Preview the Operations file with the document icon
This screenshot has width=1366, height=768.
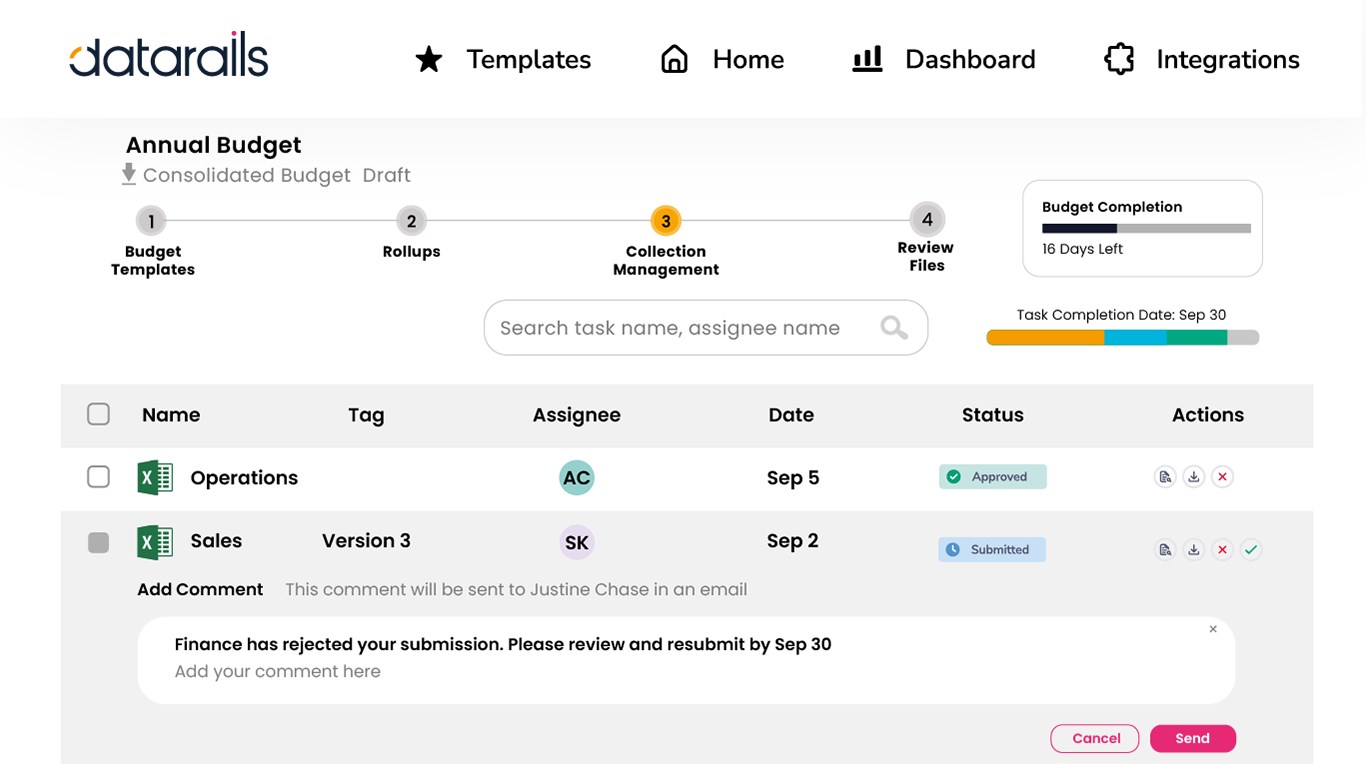tap(1165, 477)
